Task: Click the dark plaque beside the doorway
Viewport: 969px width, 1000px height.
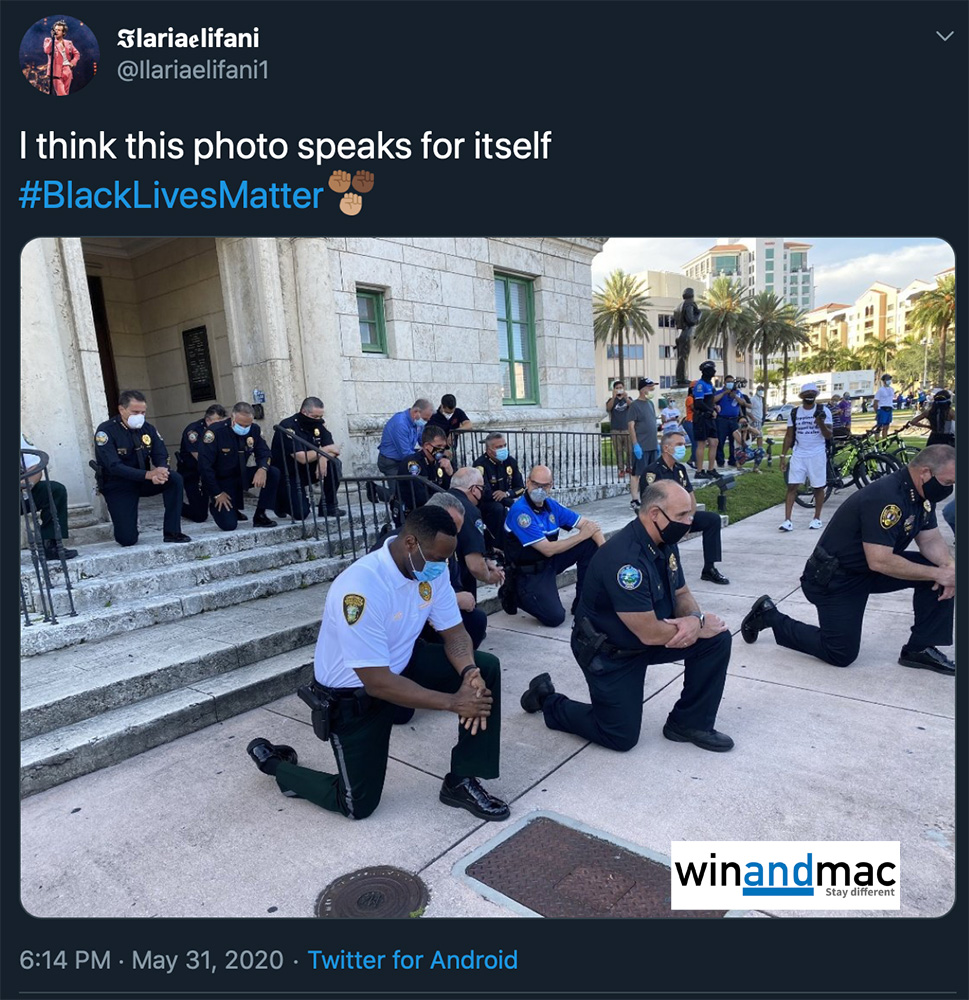Action: tap(198, 364)
